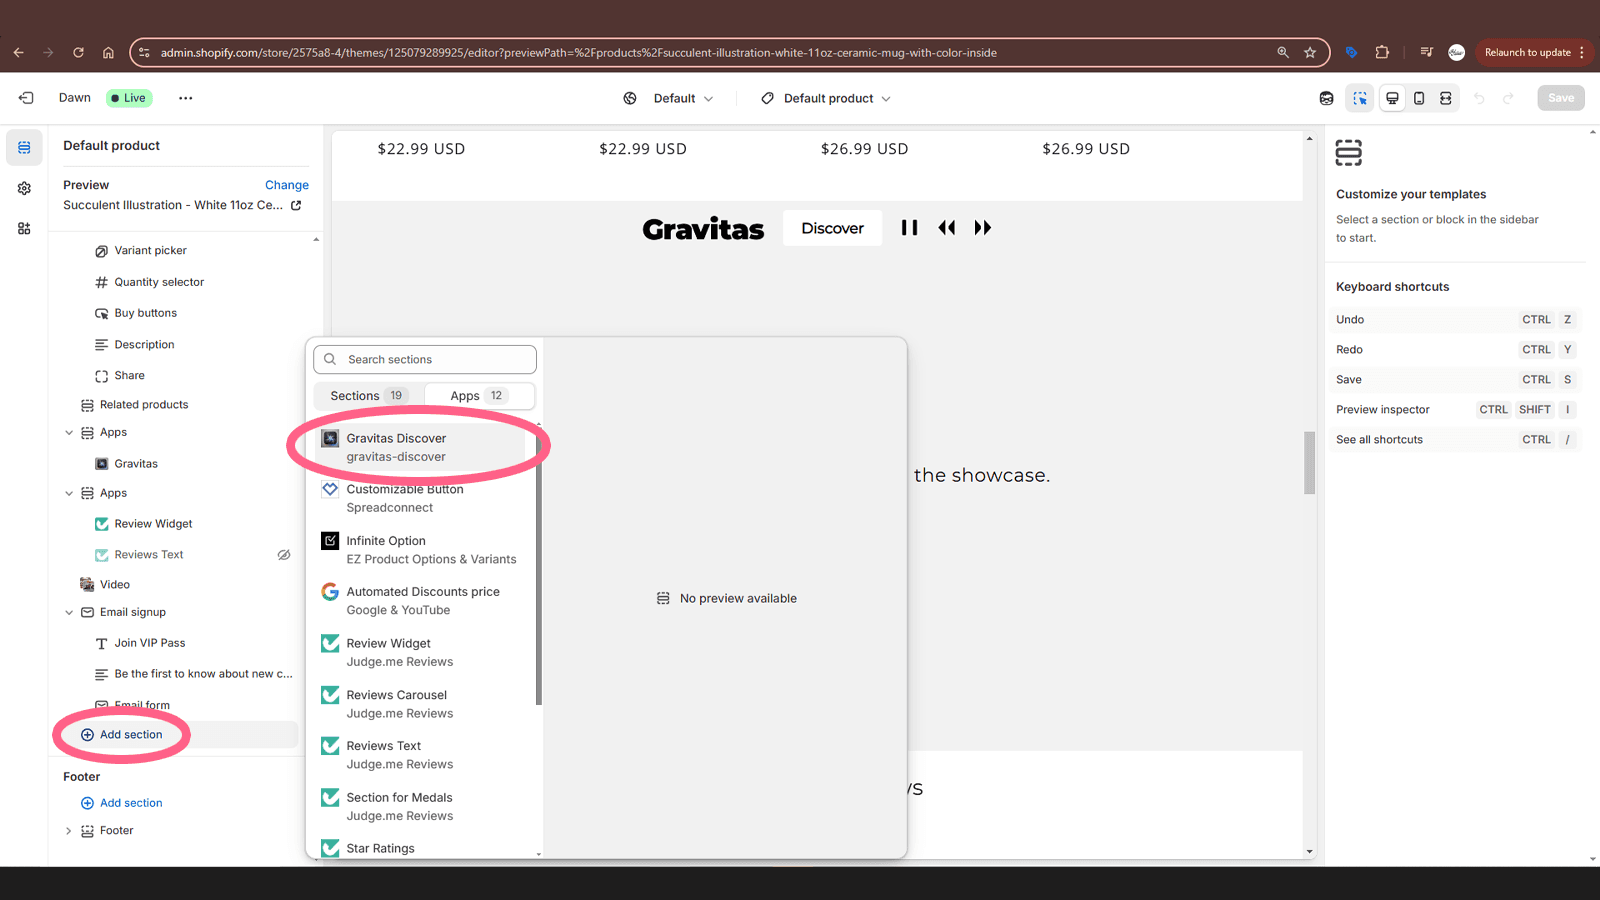Open the browser home page icon
The image size is (1600, 900).
click(x=108, y=52)
